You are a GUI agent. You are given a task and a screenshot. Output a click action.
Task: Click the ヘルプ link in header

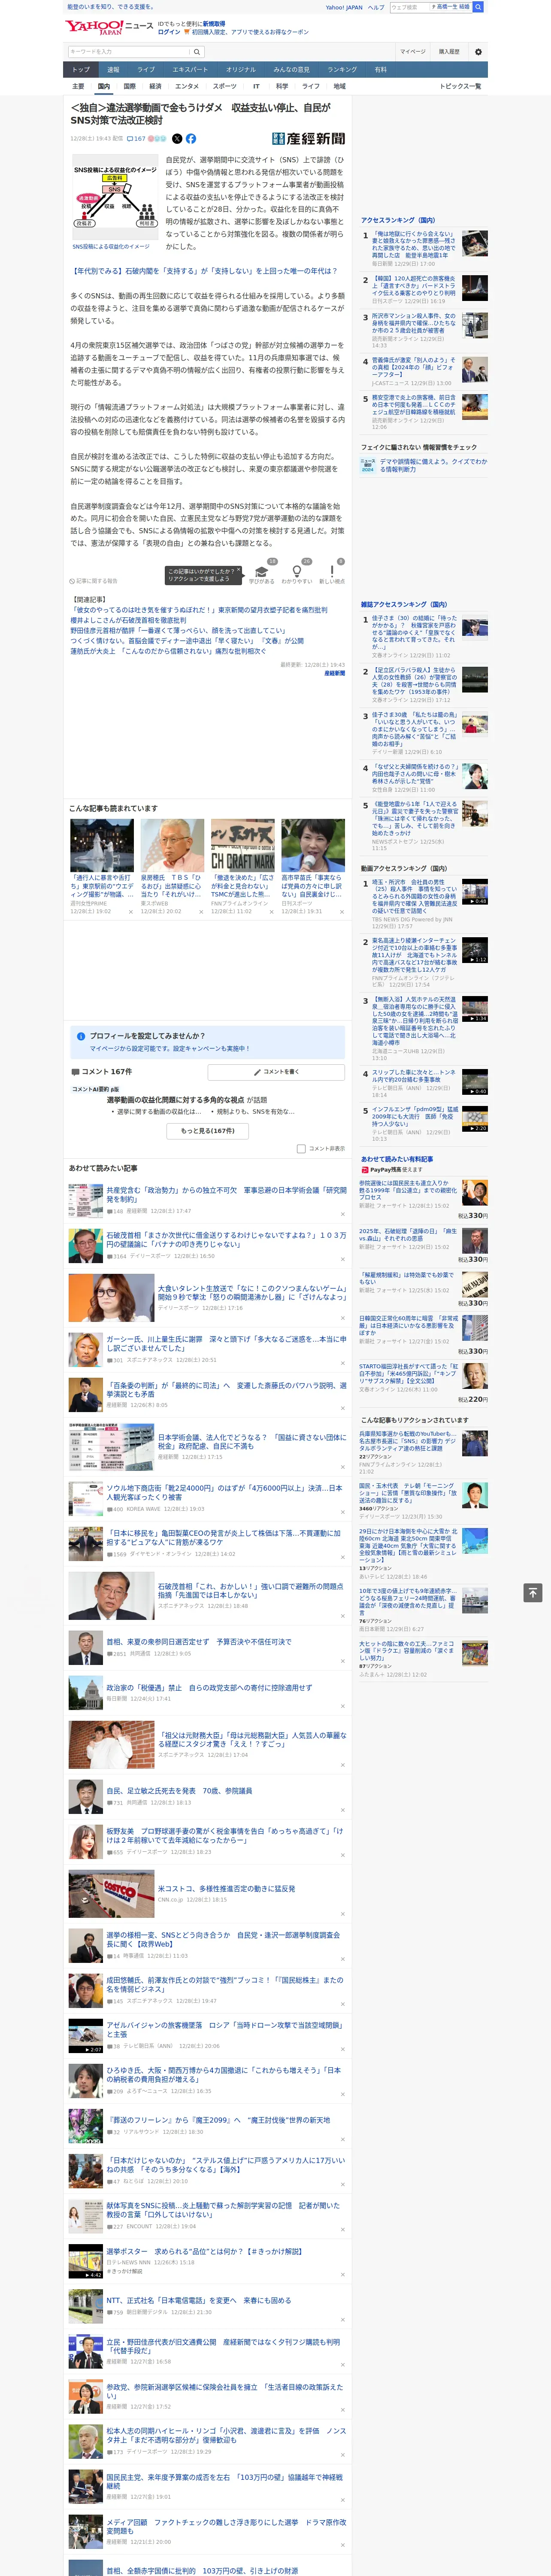point(375,7)
